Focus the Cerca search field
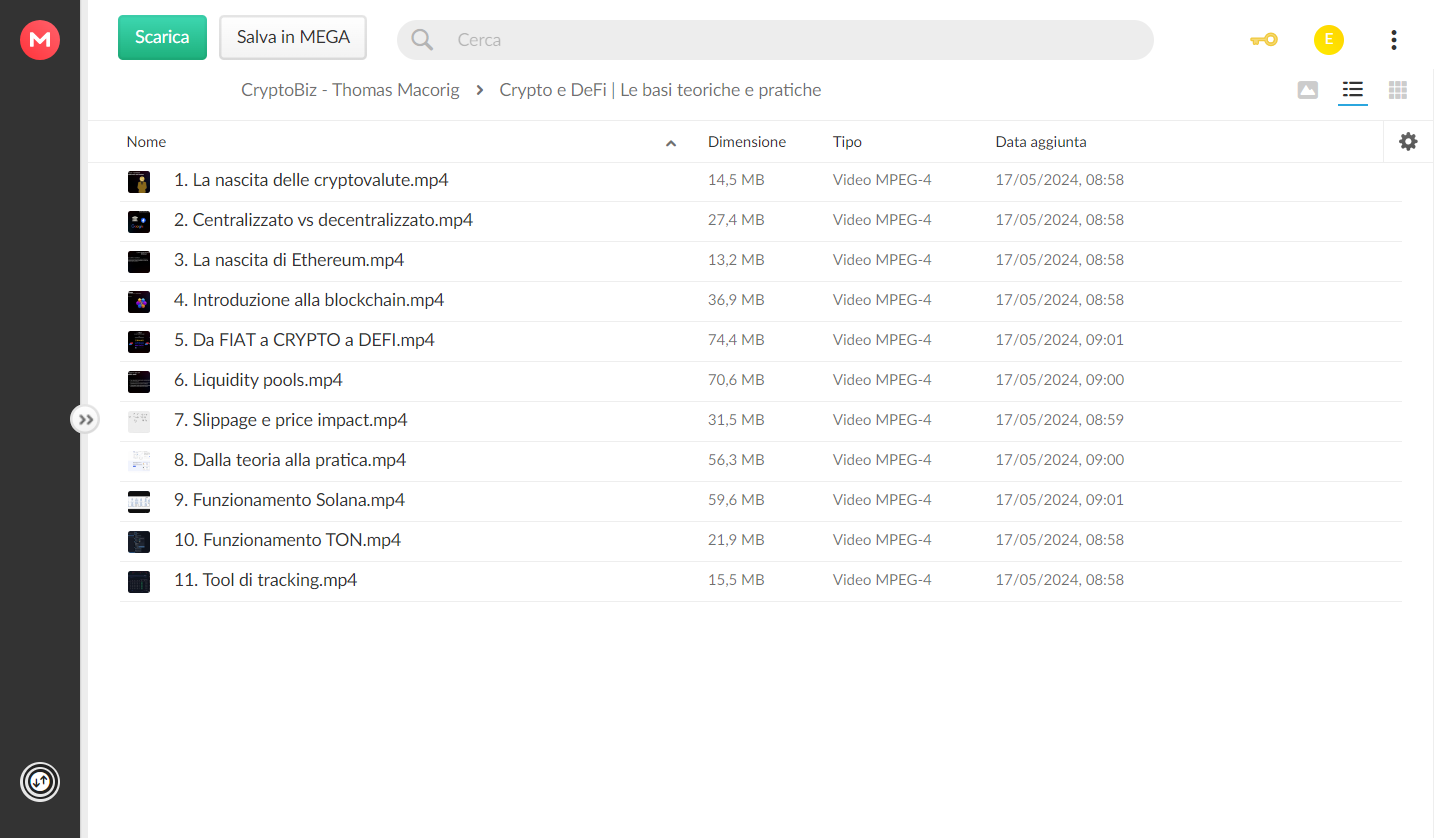The image size is (1434, 838). pos(775,40)
